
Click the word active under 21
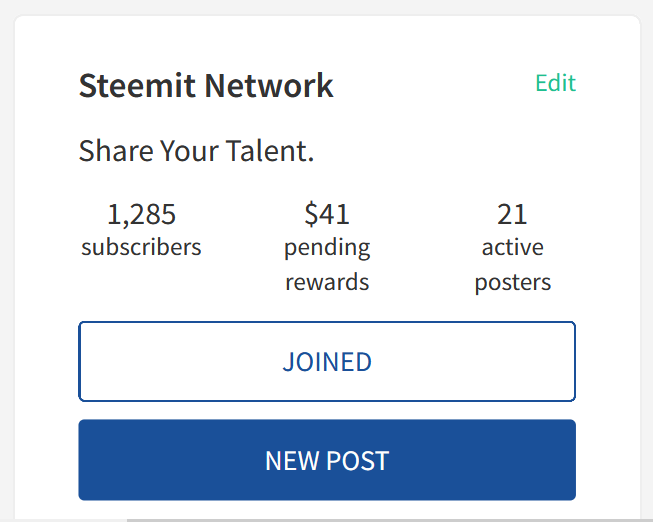tap(513, 247)
